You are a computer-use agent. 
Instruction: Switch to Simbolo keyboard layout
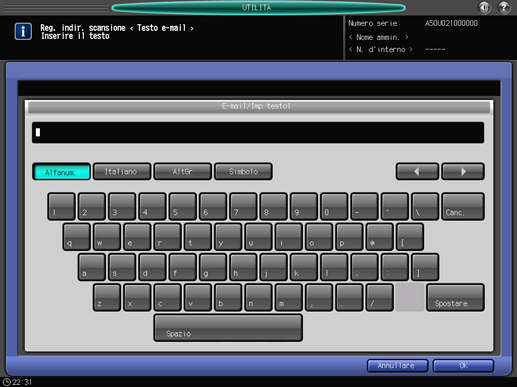(243, 171)
